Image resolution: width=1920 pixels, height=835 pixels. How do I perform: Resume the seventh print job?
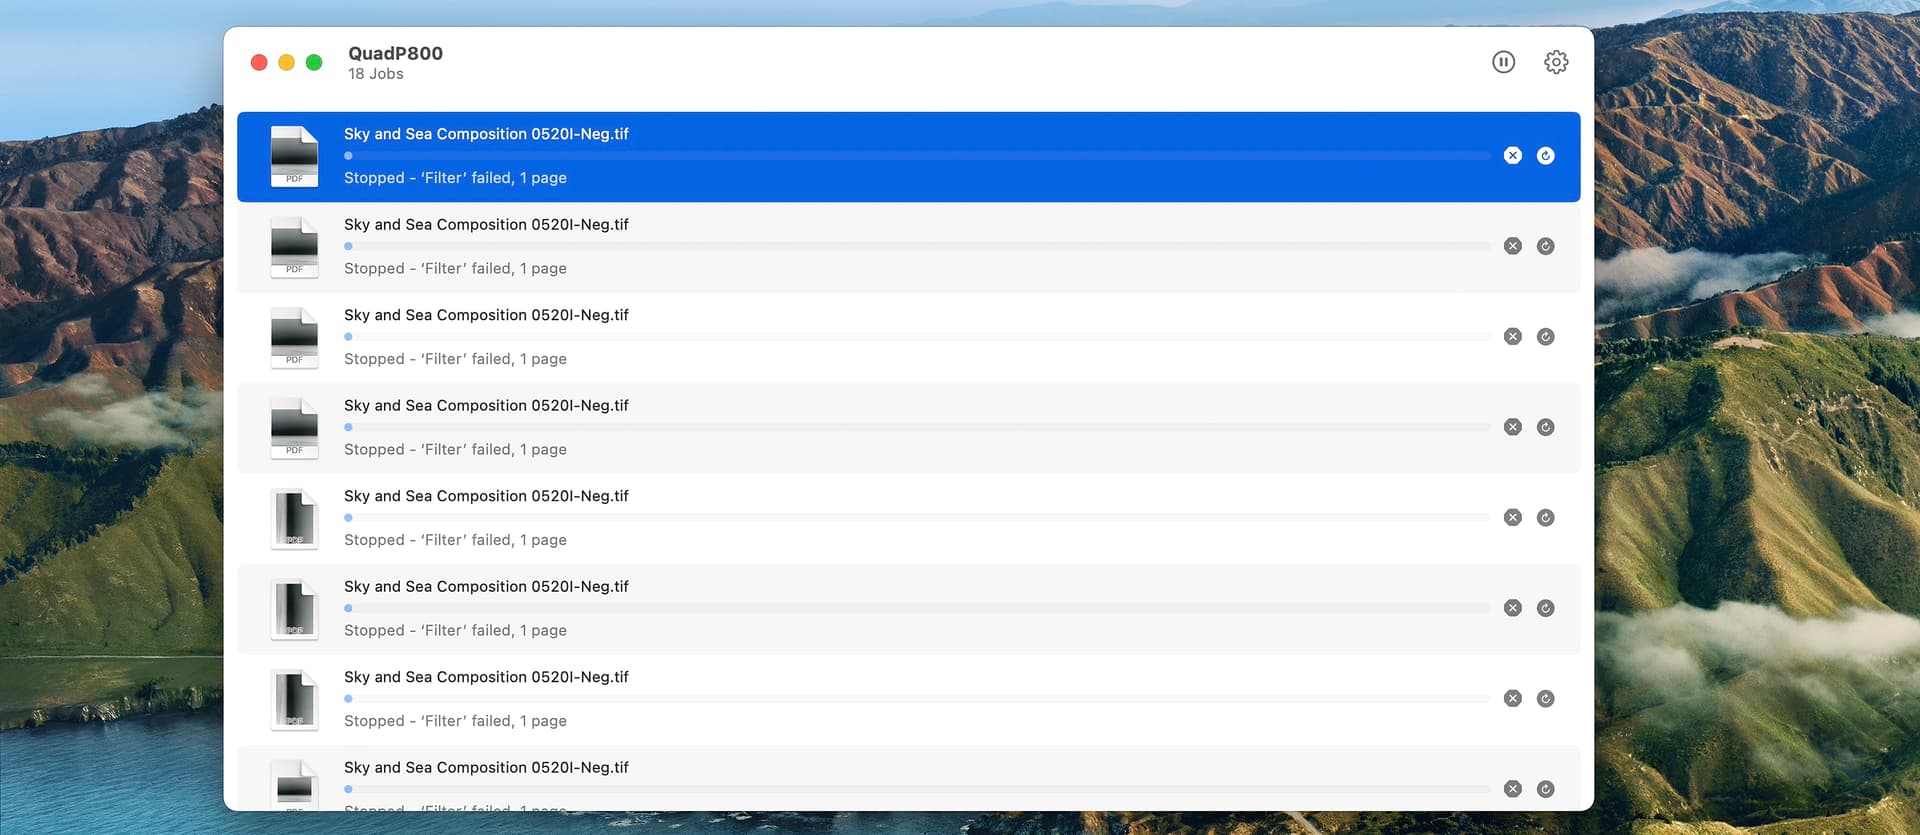[x=1545, y=699]
